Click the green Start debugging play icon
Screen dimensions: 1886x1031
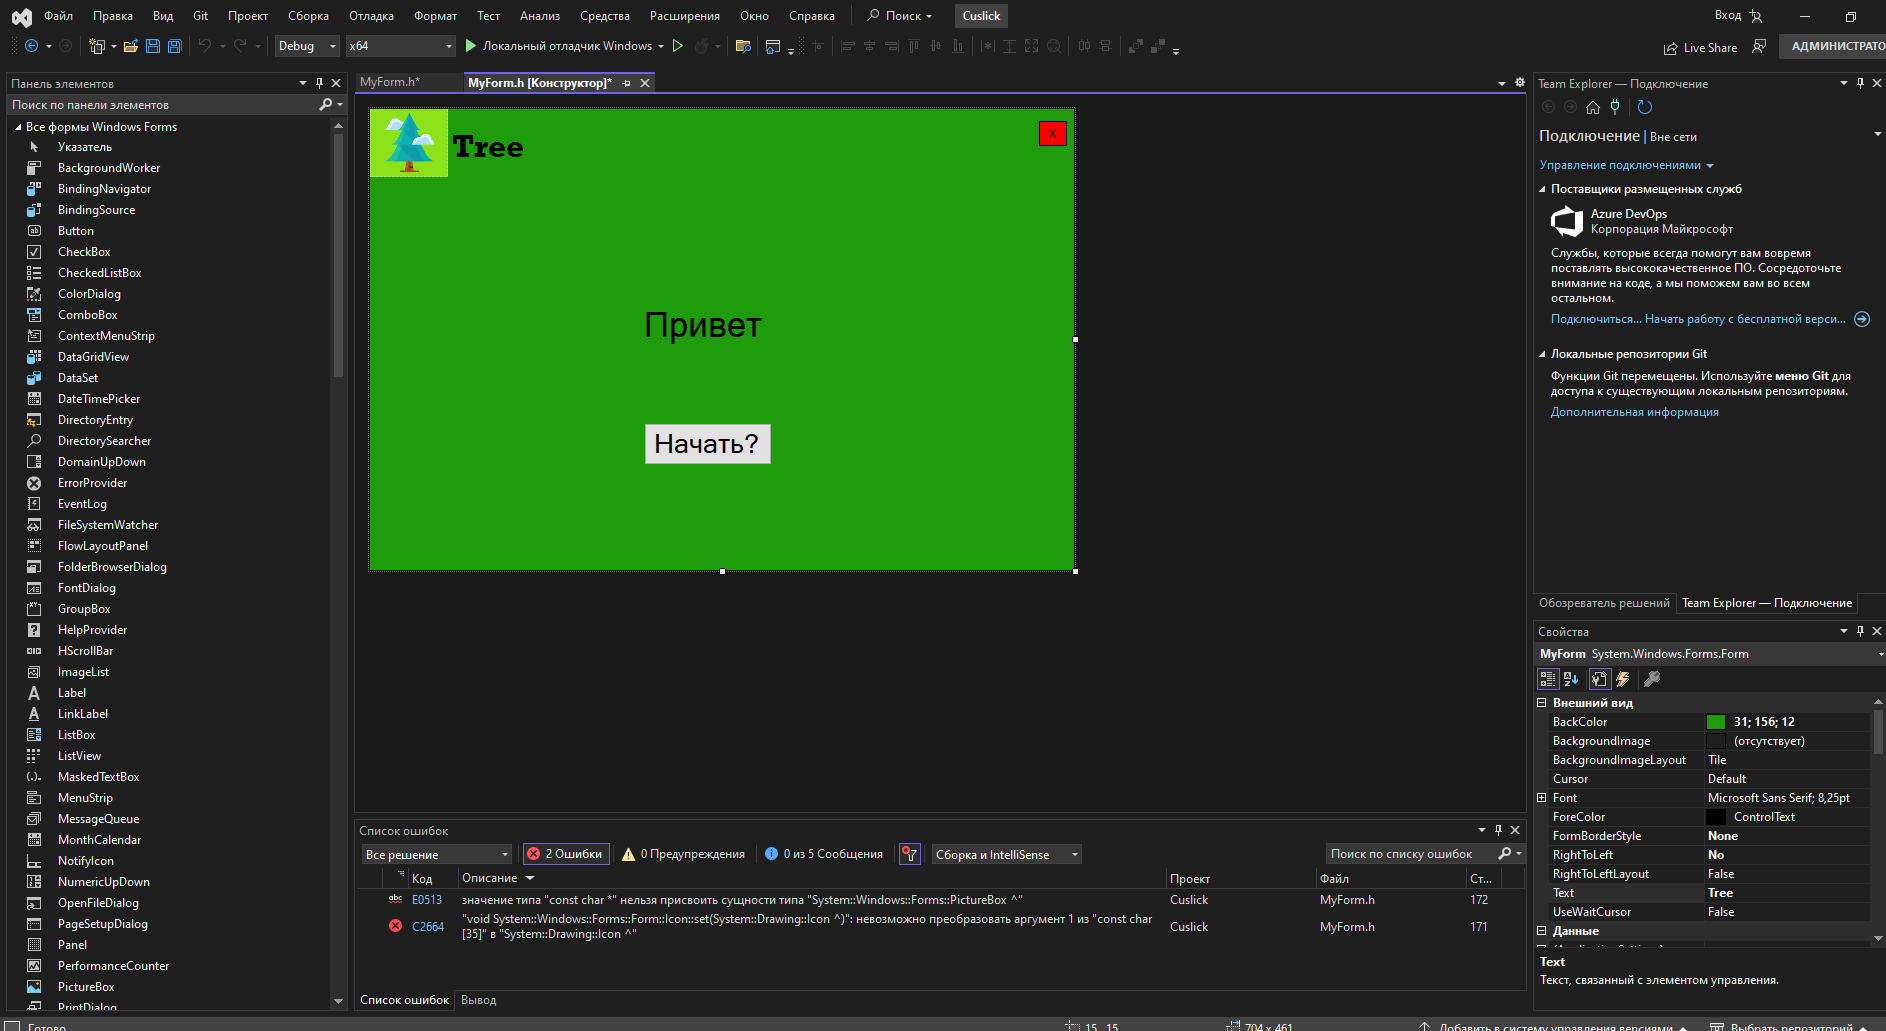[471, 46]
